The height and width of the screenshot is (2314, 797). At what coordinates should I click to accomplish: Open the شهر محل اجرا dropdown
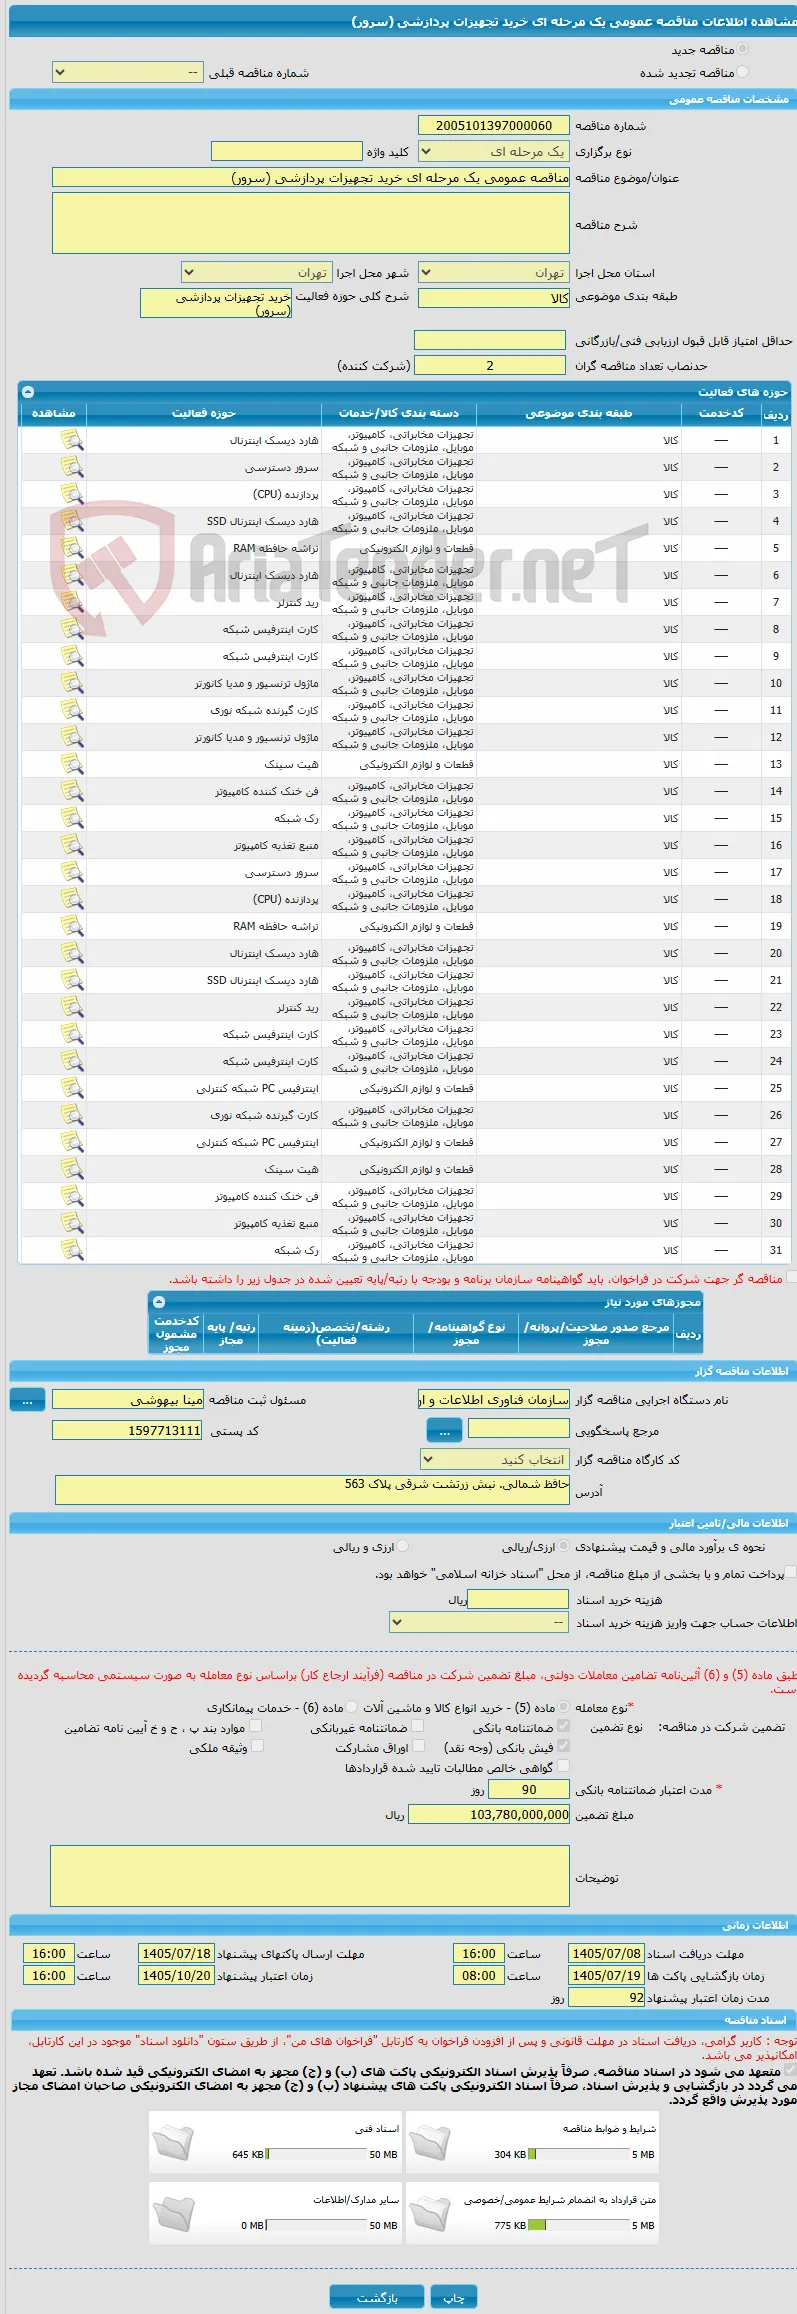tap(256, 272)
